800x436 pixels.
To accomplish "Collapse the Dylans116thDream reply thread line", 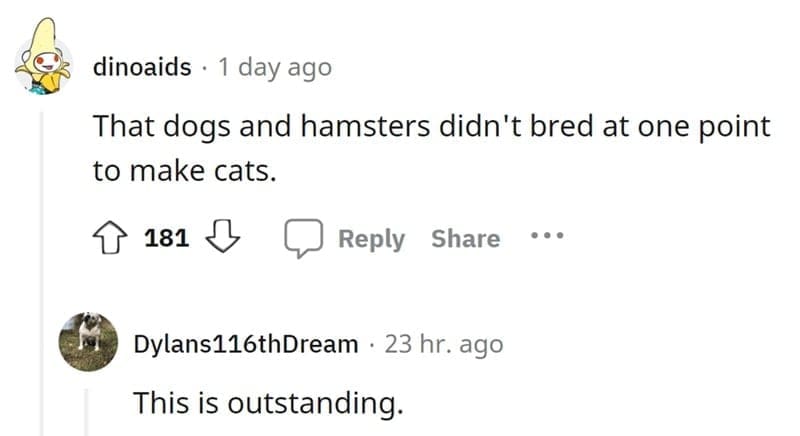I will click(87, 410).
